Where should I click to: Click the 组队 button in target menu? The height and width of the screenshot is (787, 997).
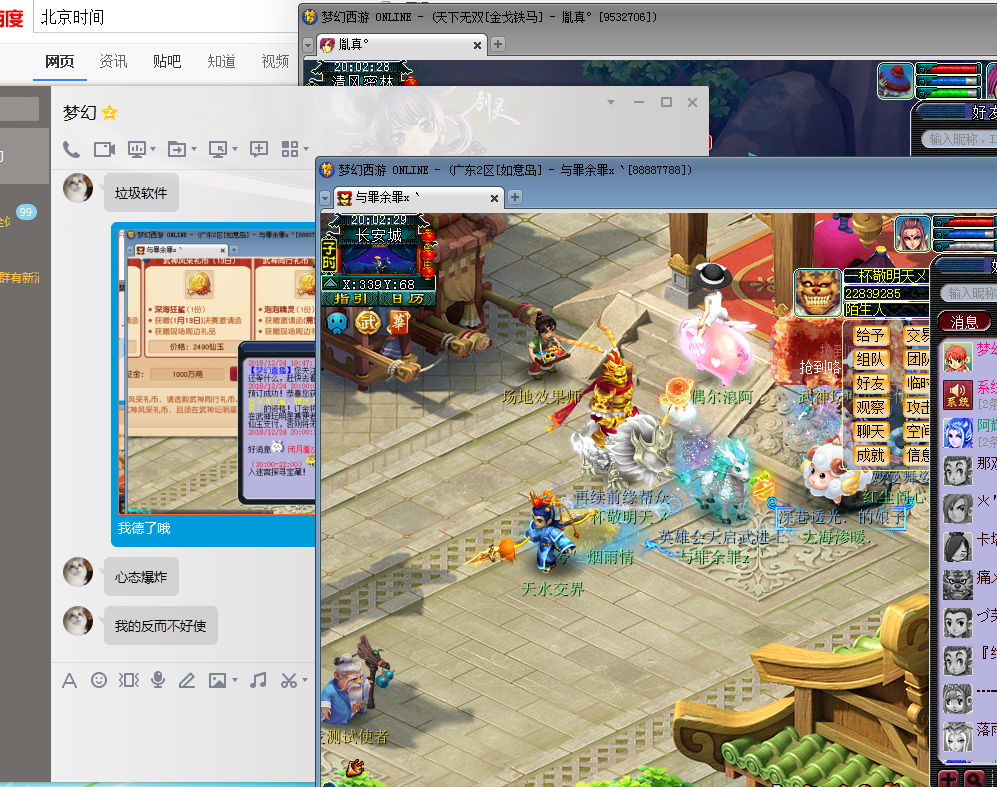point(870,360)
